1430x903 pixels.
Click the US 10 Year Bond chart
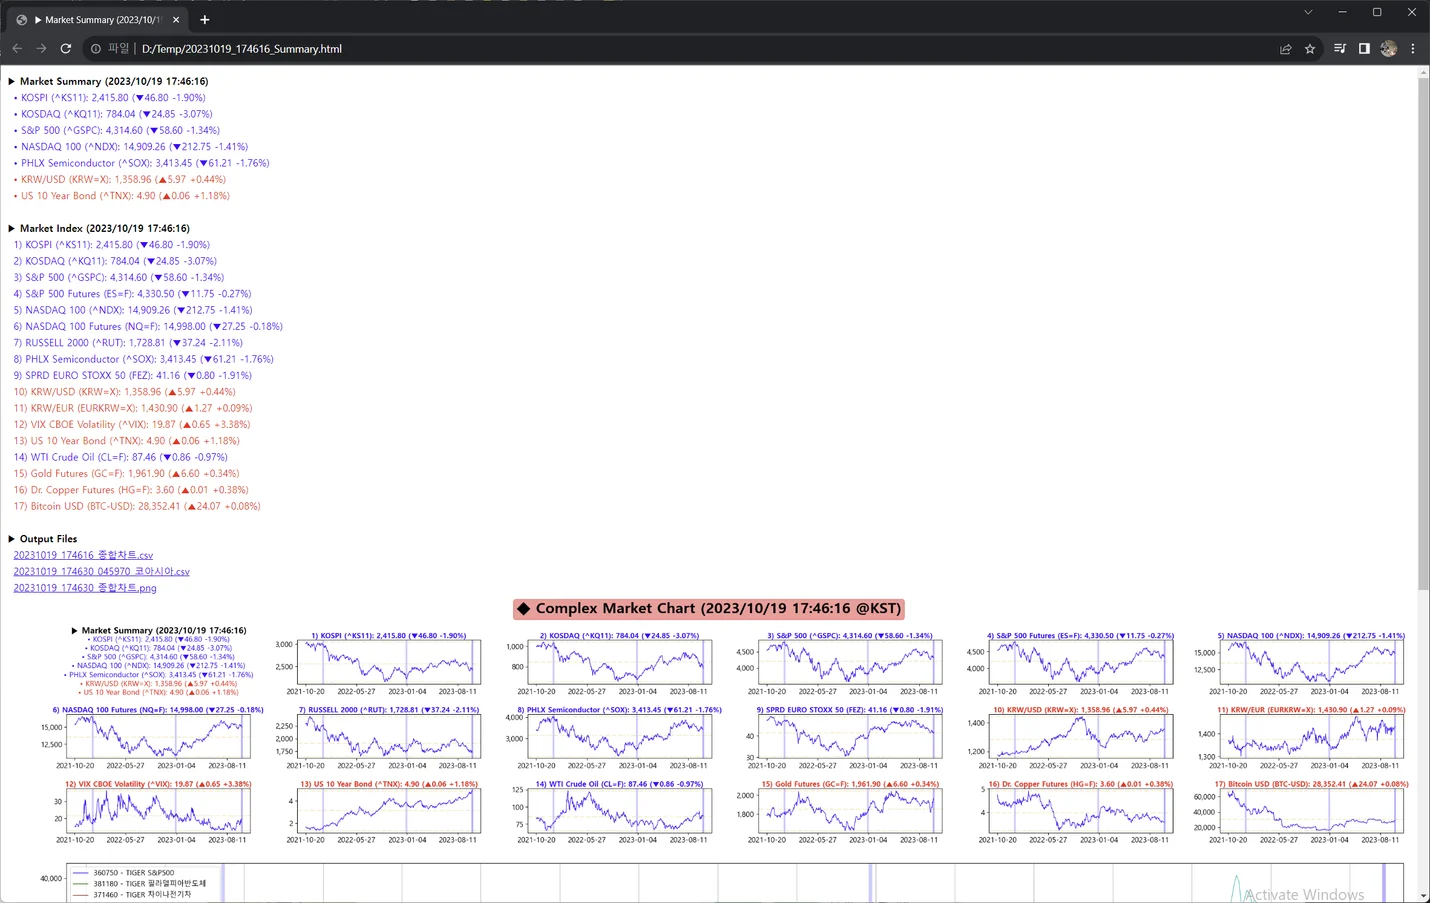click(x=389, y=812)
